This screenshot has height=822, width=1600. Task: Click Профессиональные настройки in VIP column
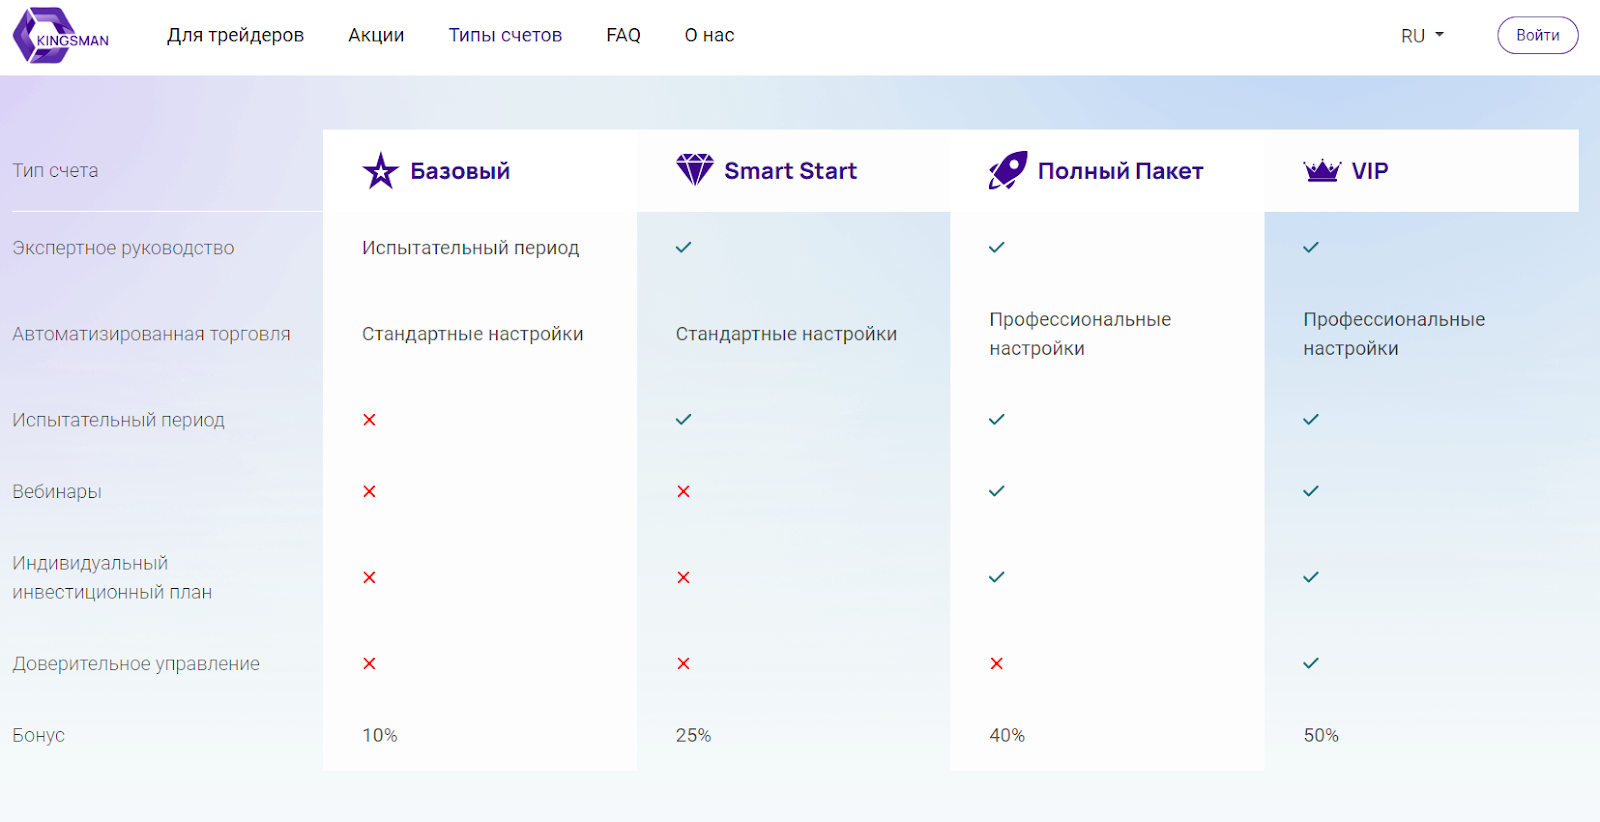coord(1394,334)
